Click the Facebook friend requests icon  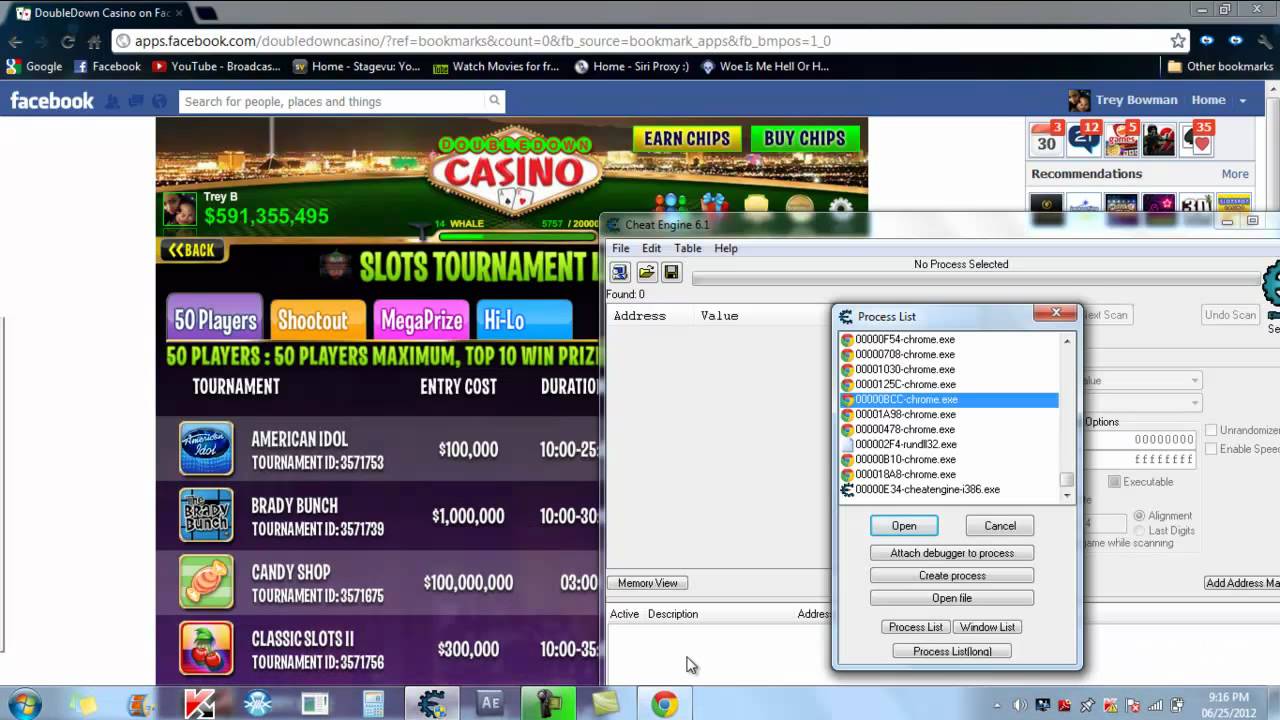[x=113, y=101]
